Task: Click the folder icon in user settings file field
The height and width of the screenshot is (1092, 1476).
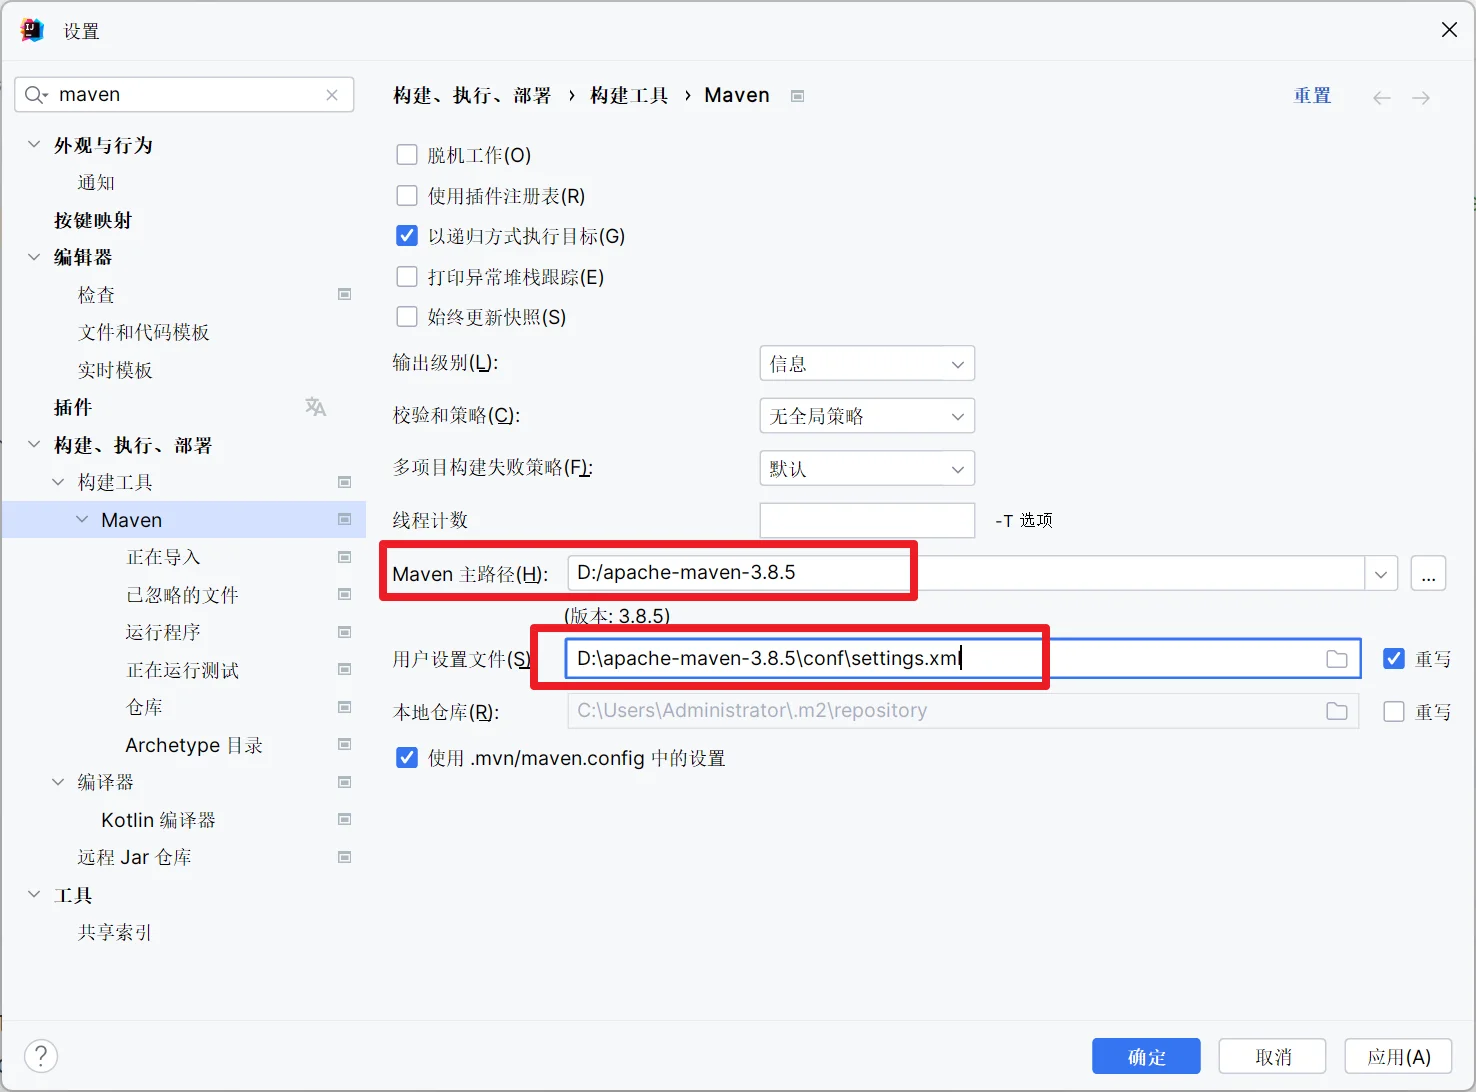Action: pyautogui.click(x=1336, y=659)
